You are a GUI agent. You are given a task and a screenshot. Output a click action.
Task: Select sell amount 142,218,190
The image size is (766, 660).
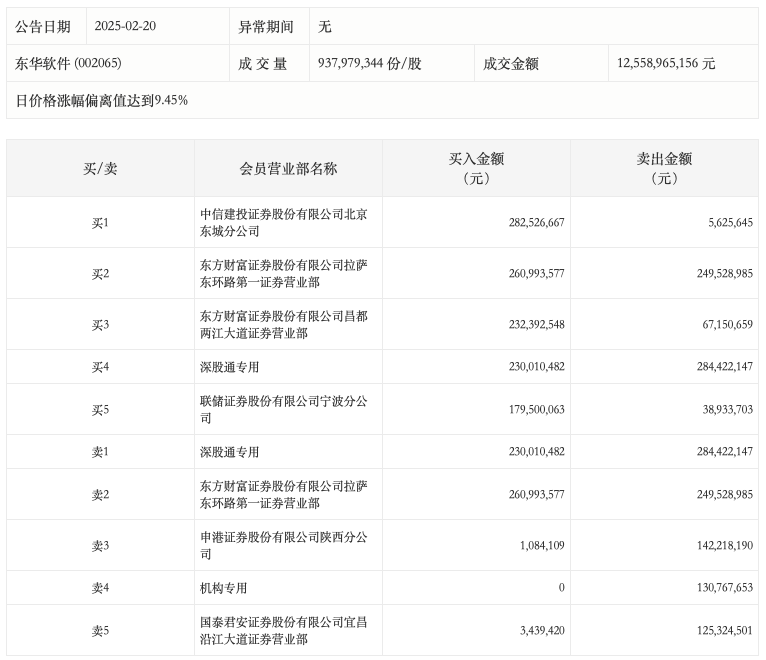[724, 545]
